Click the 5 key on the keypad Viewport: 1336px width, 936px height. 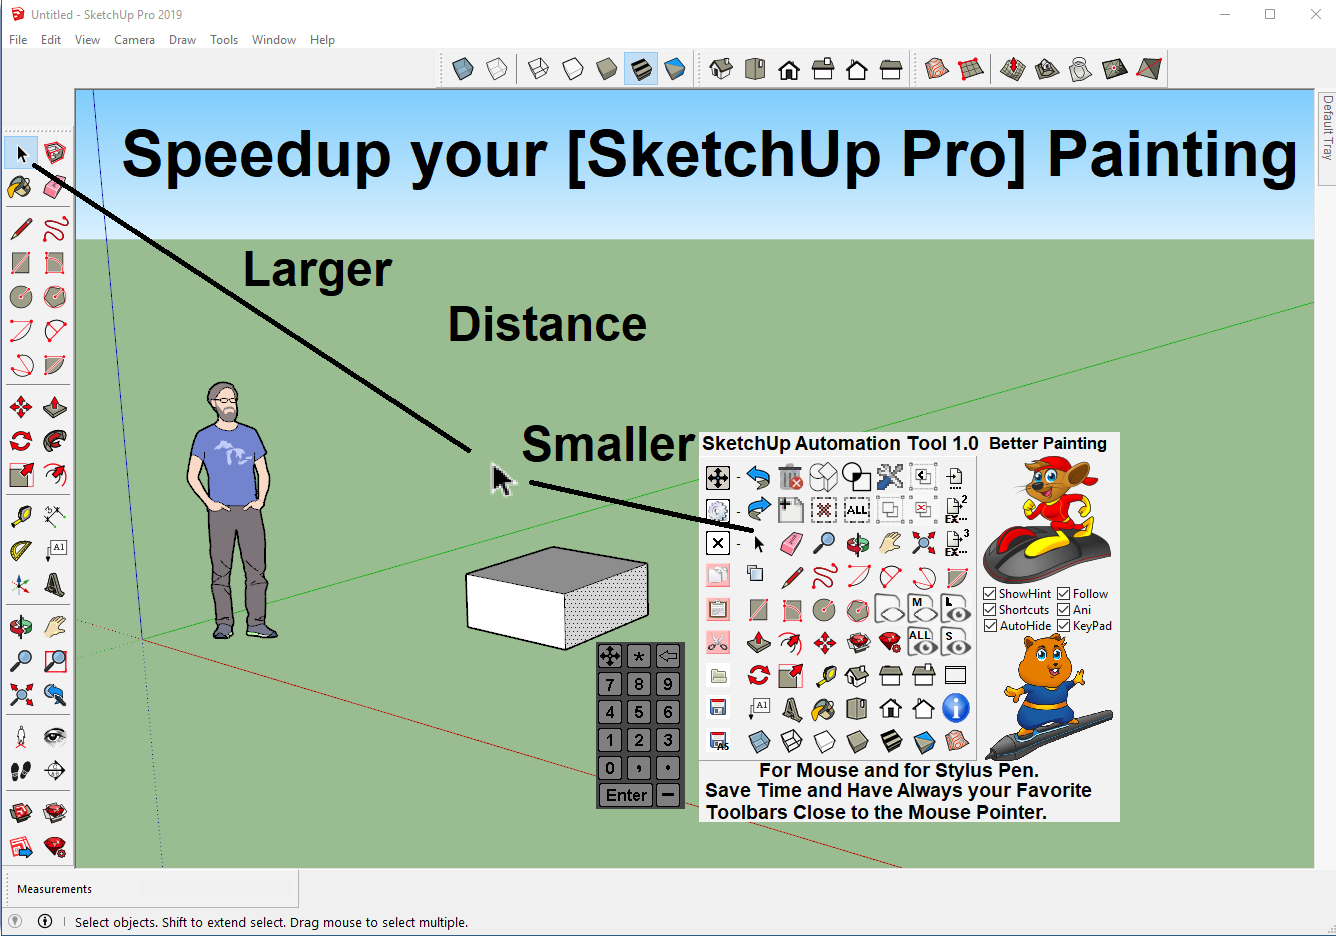(639, 712)
